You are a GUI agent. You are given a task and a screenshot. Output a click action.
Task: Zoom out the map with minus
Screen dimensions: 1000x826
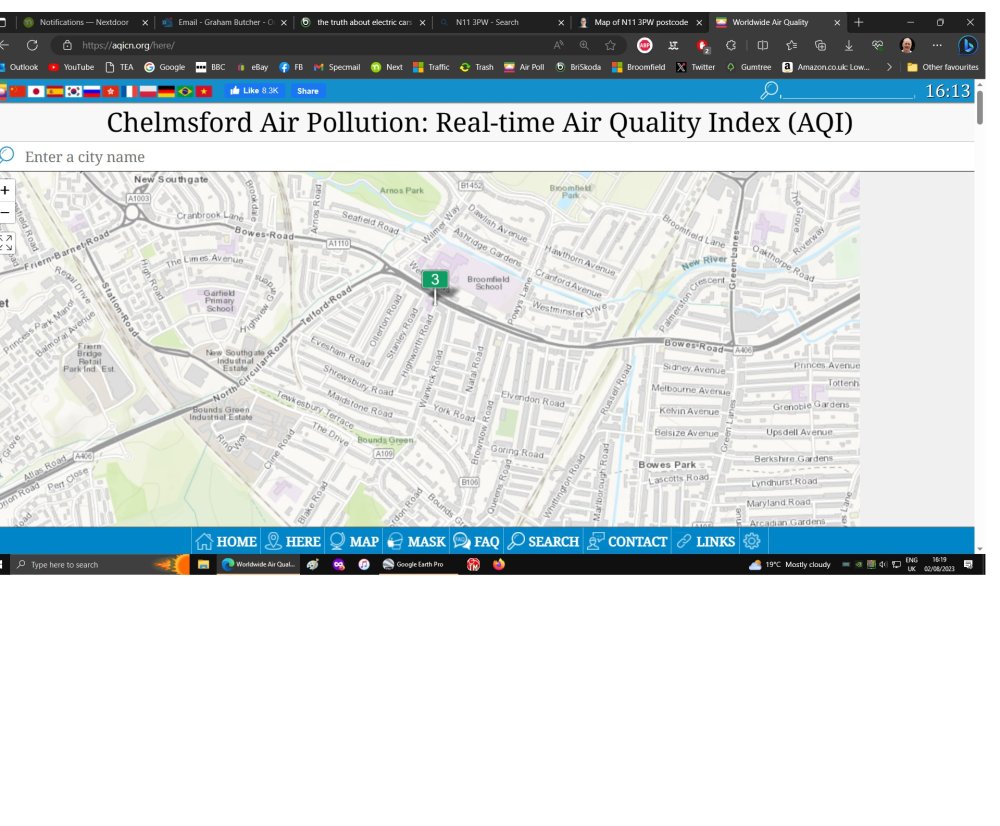point(5,212)
